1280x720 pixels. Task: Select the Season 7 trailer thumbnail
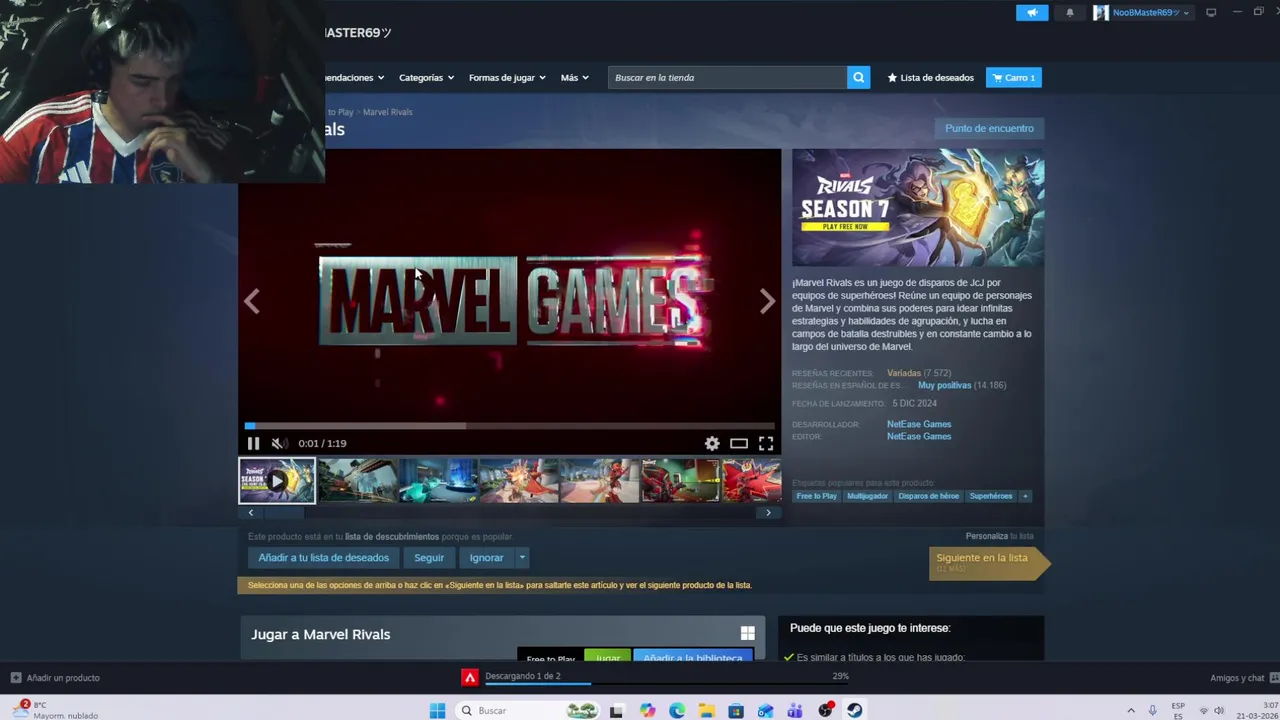click(x=277, y=481)
